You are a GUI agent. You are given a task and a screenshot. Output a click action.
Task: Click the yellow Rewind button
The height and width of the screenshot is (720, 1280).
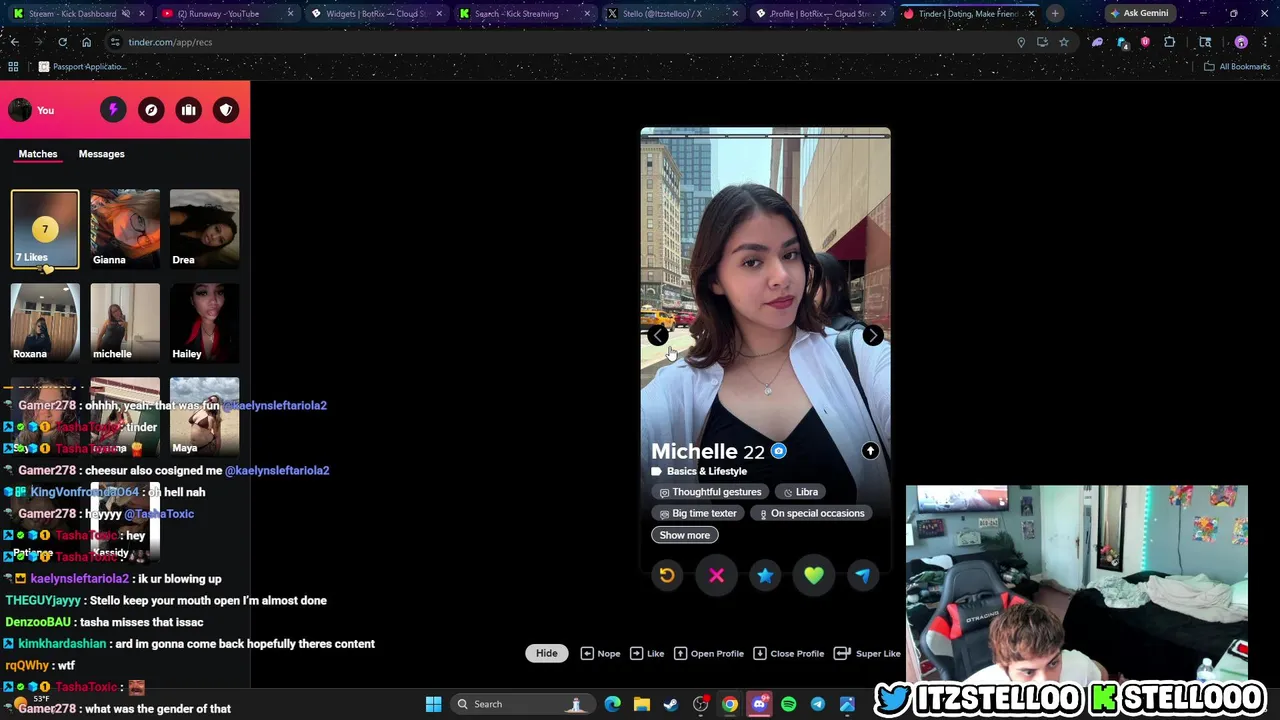667,575
